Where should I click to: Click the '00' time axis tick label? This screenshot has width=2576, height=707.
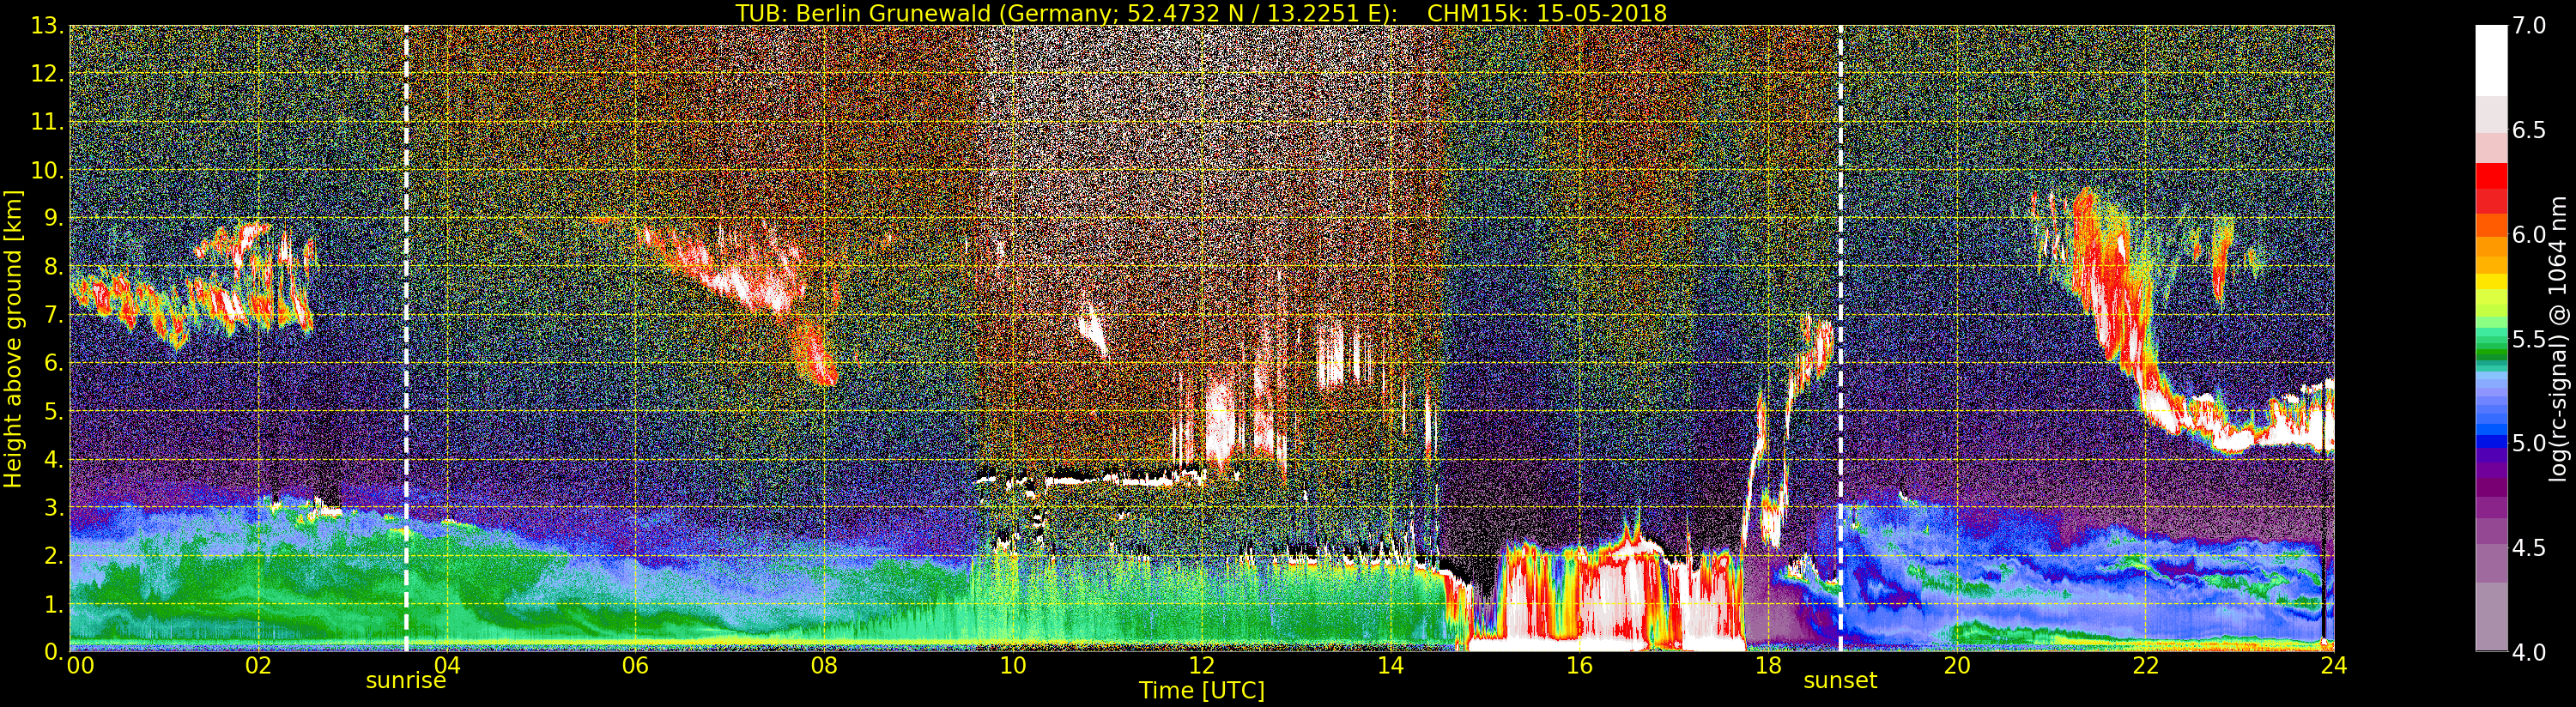tap(79, 665)
